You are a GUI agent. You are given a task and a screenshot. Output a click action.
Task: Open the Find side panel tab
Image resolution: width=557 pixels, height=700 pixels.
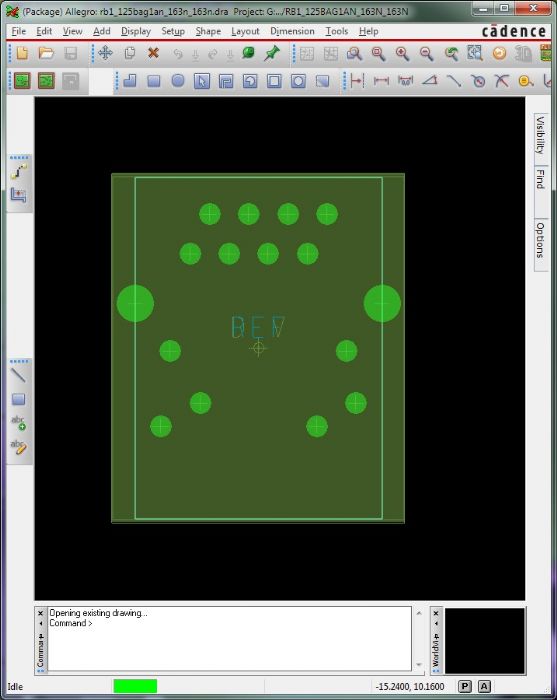tap(540, 179)
